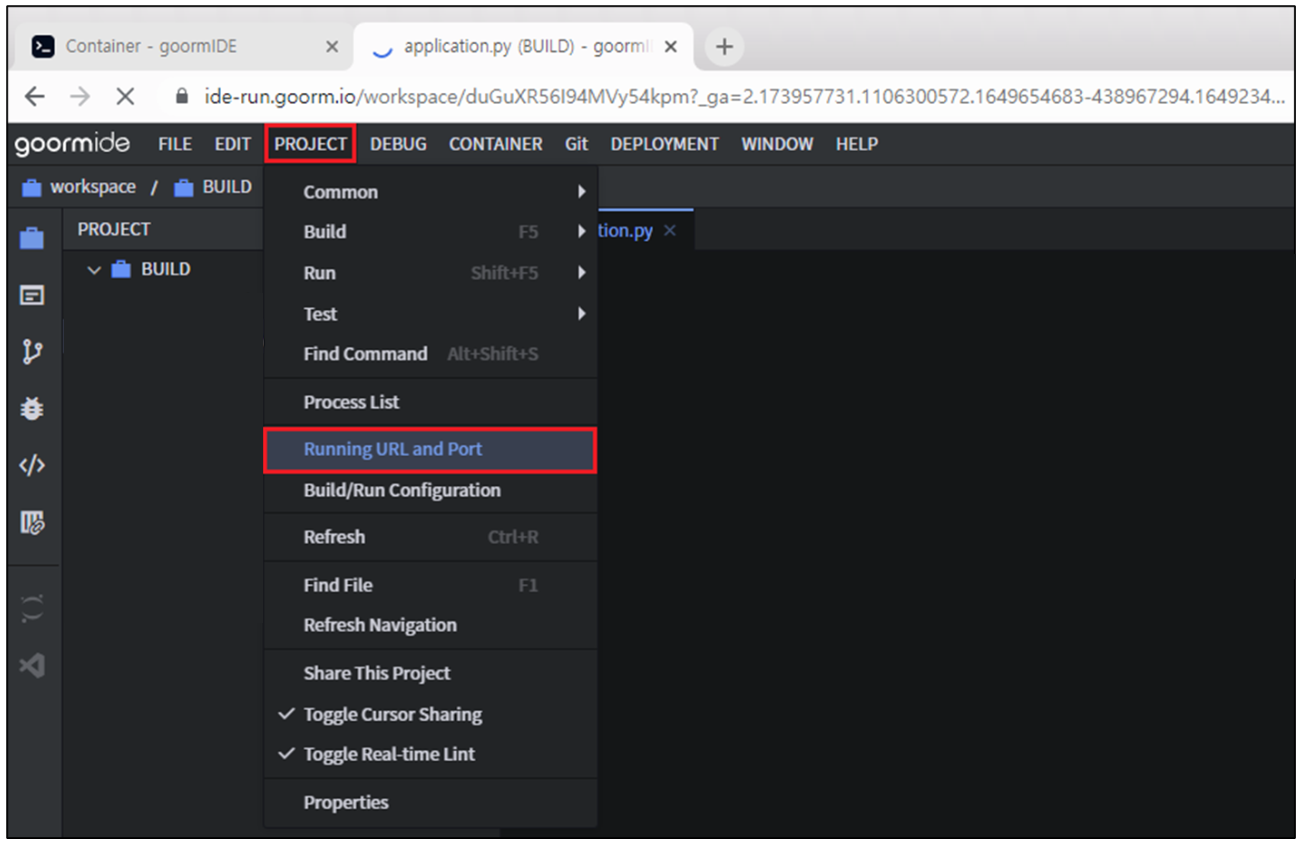
Task: Open project Properties
Action: (430, 802)
